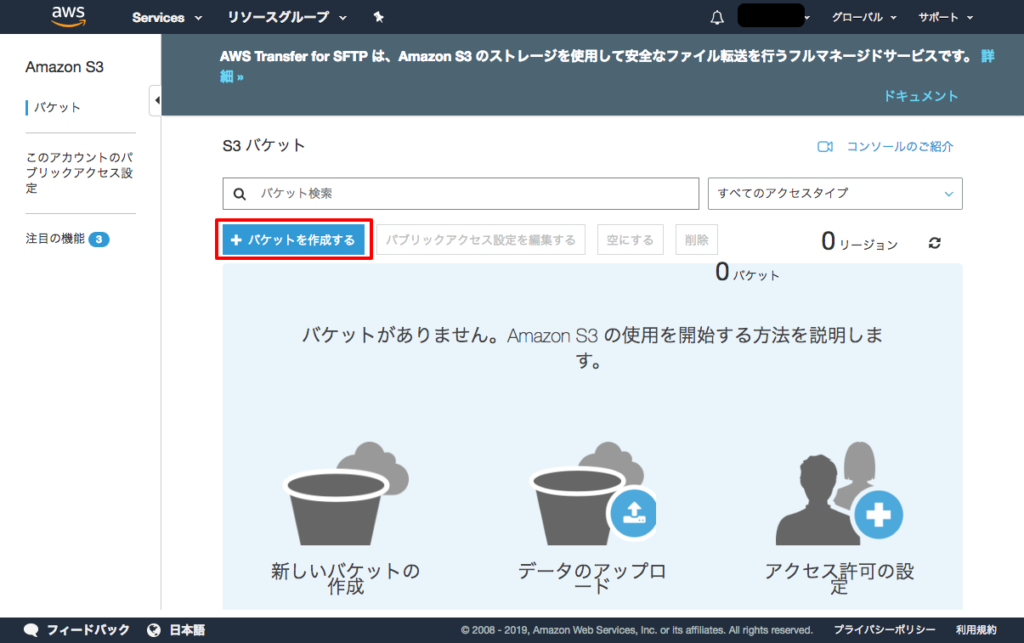The image size is (1024, 643).
Task: Click the フィードバック speech bubble icon
Action: [31, 630]
